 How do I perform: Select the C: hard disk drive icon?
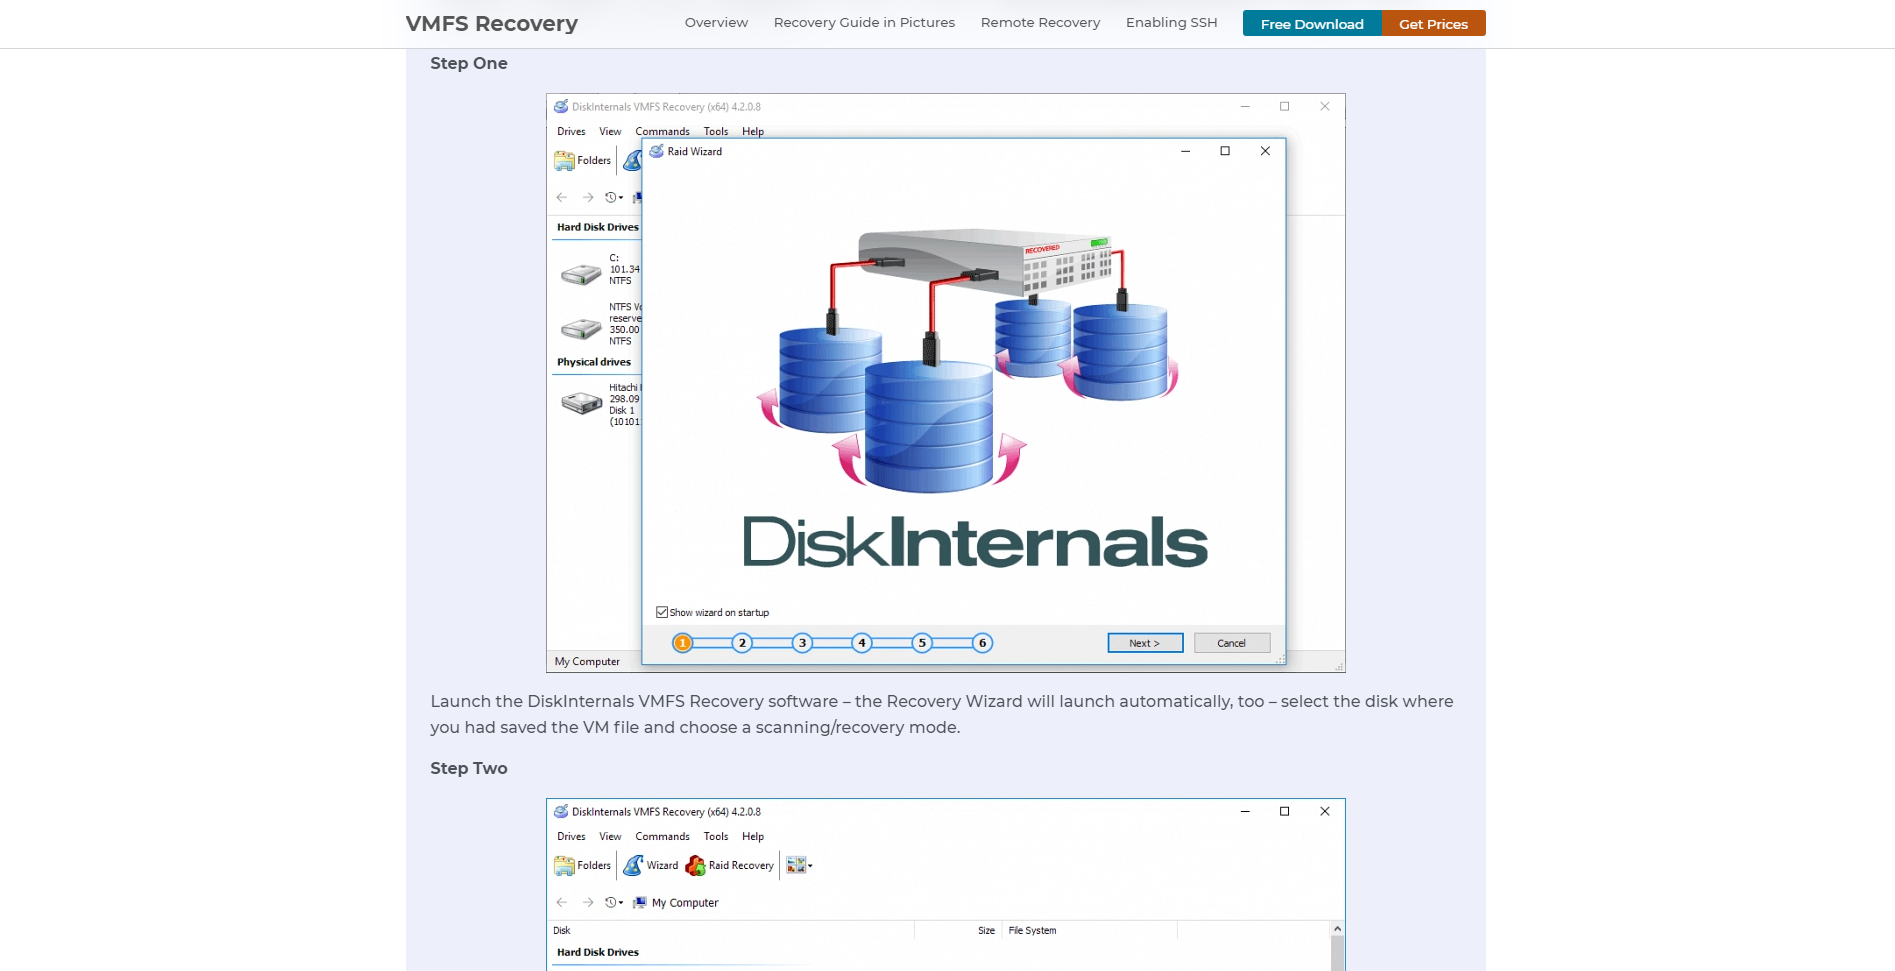pos(581,273)
